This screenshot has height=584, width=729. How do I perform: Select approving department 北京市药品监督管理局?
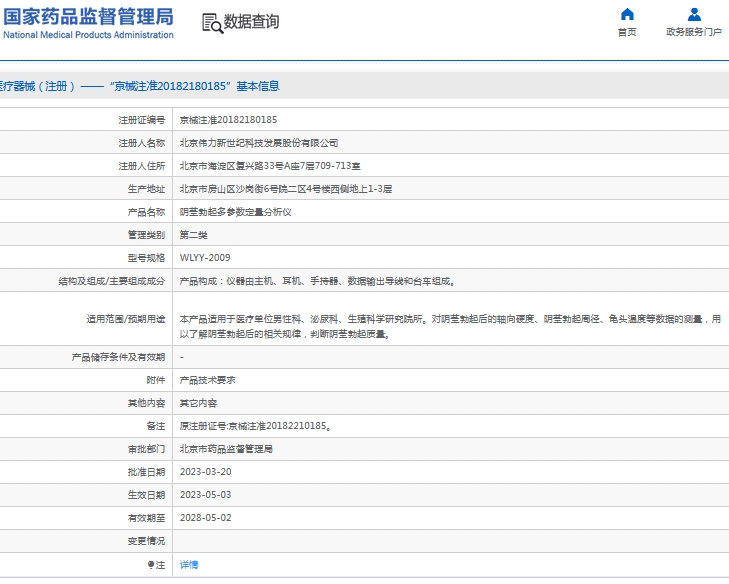click(x=226, y=449)
